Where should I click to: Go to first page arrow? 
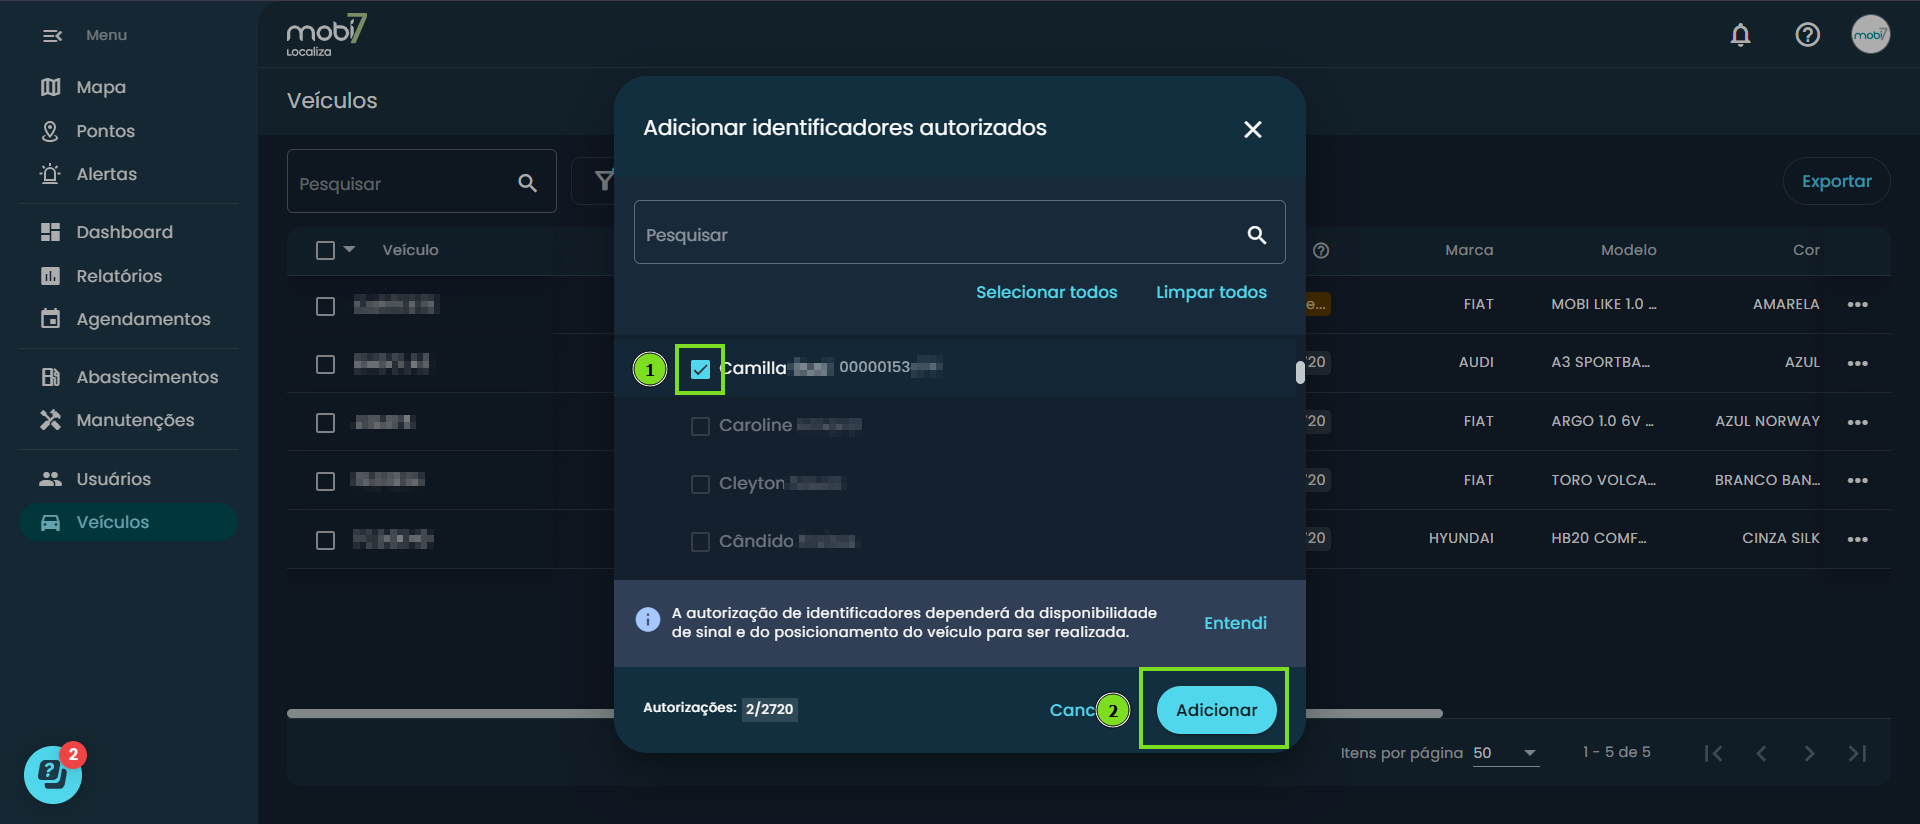pyautogui.click(x=1713, y=753)
